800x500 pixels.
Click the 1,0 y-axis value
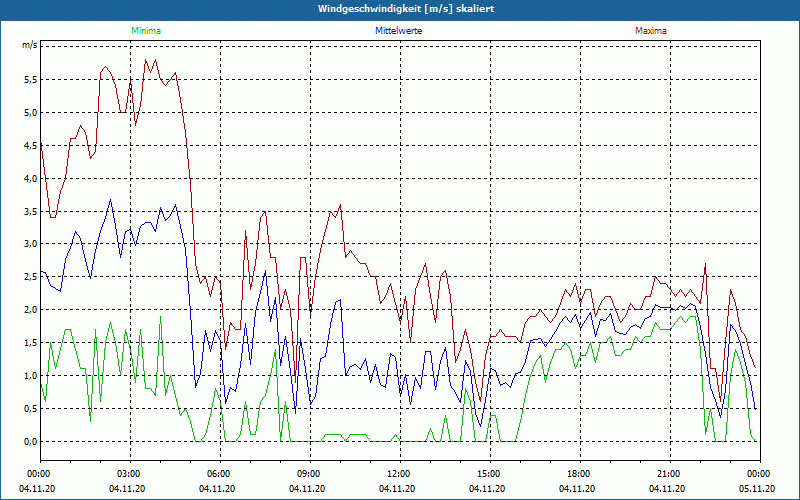[31, 376]
